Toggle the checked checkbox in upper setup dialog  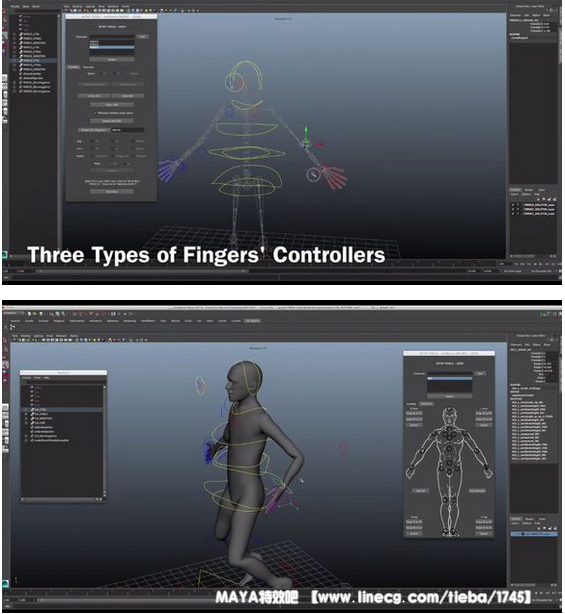(95, 113)
